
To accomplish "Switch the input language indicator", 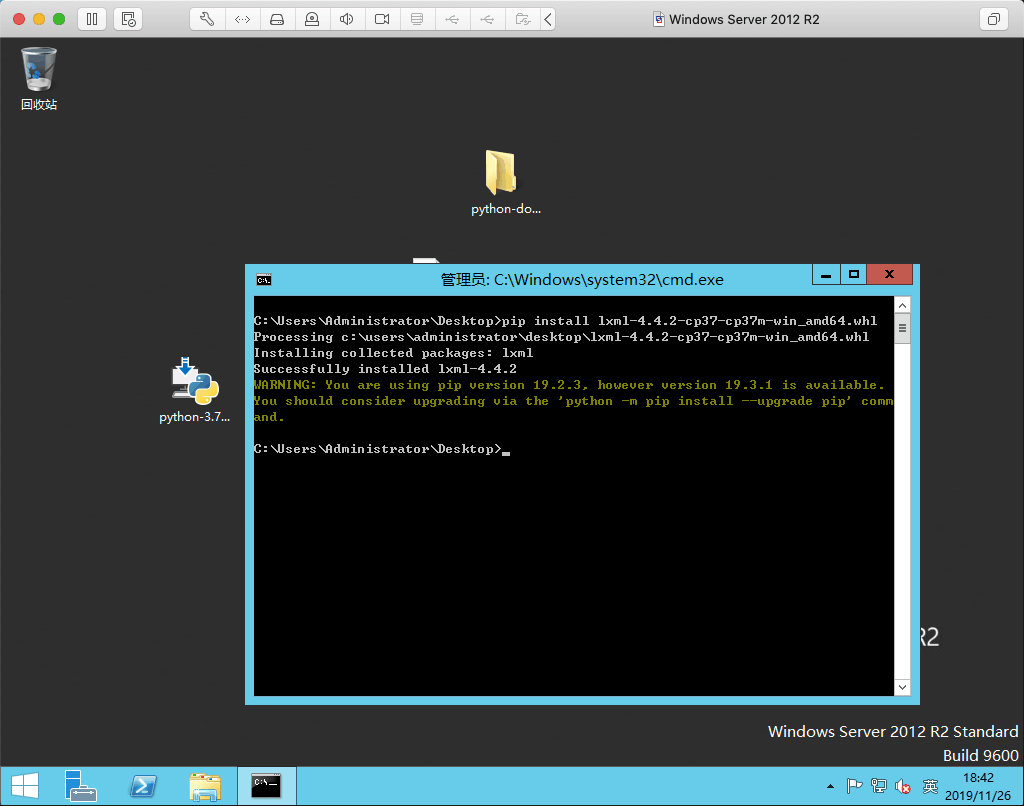I will pyautogui.click(x=930, y=786).
